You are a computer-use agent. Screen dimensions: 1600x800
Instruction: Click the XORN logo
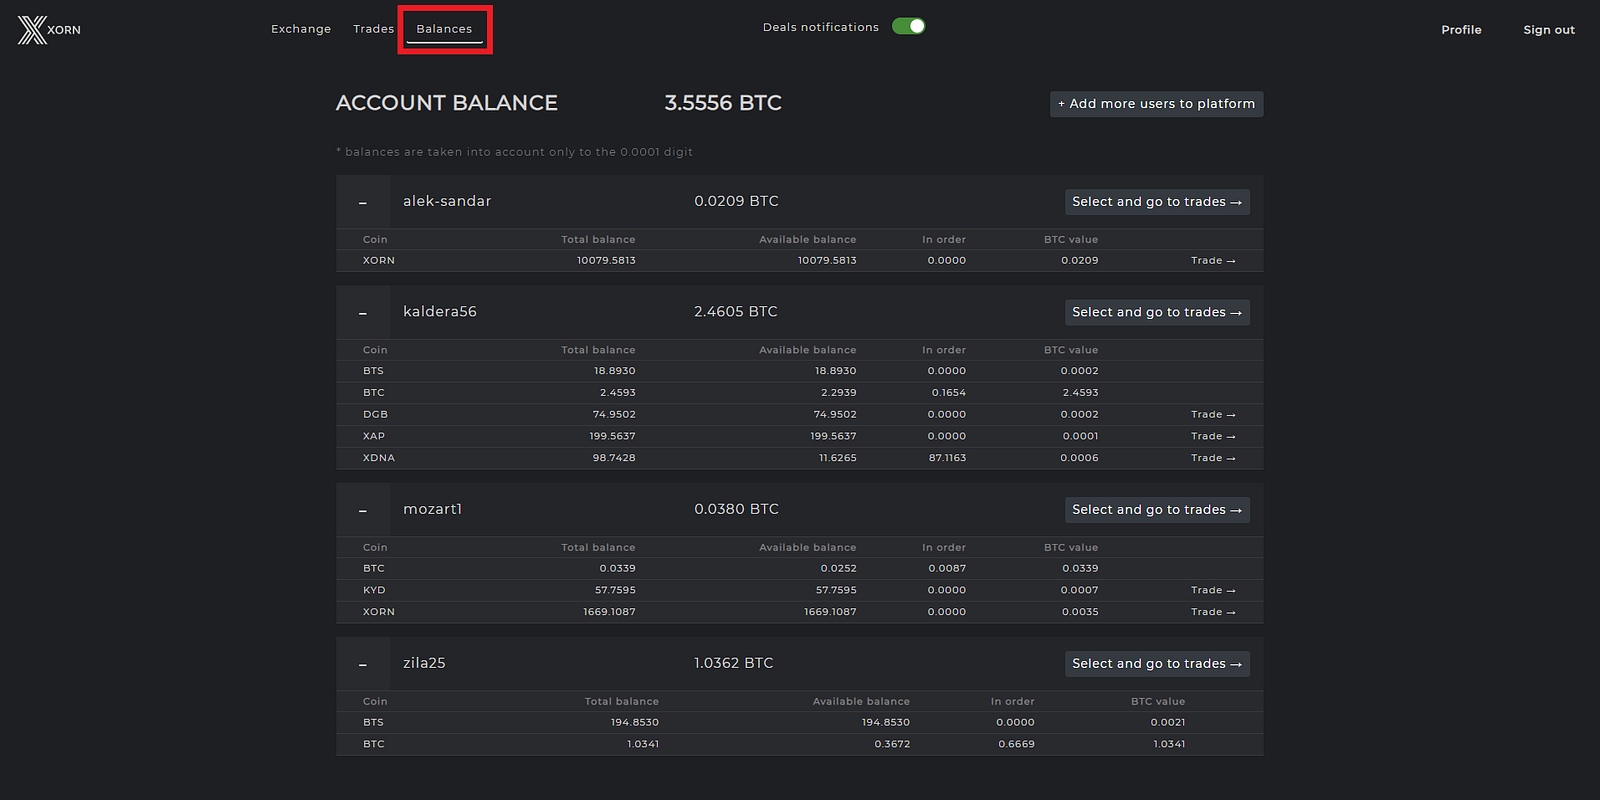click(49, 30)
